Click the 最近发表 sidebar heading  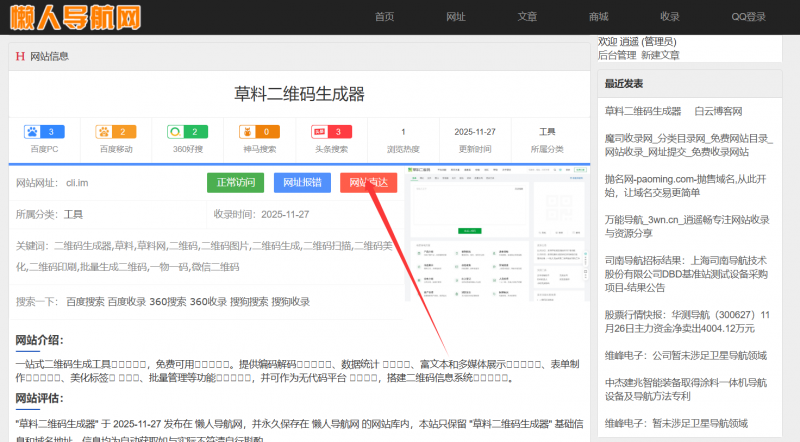point(623,84)
